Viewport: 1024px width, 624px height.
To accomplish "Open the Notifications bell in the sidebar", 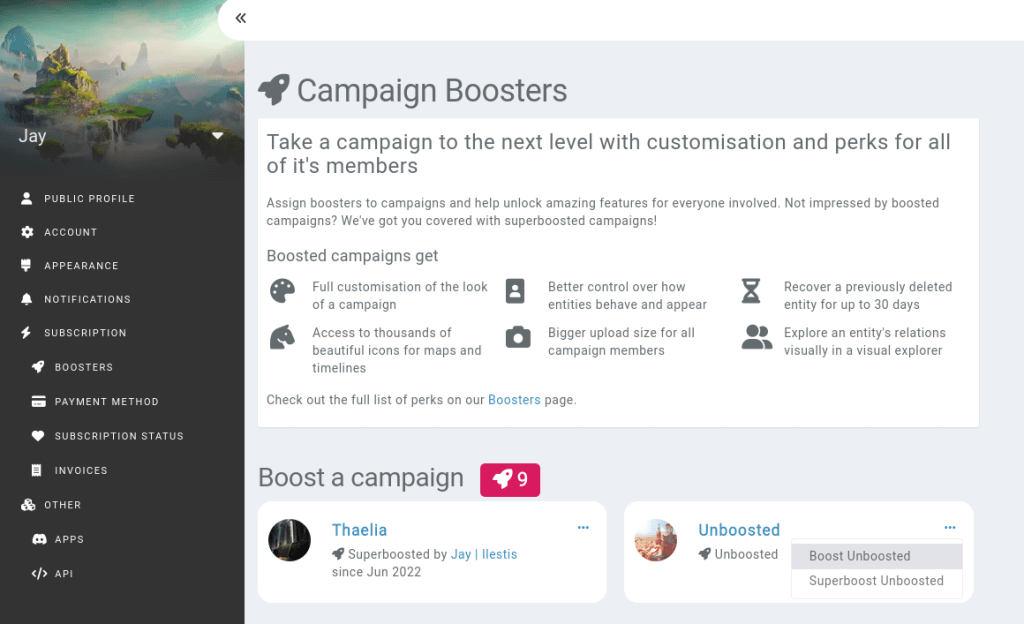I will [24, 299].
